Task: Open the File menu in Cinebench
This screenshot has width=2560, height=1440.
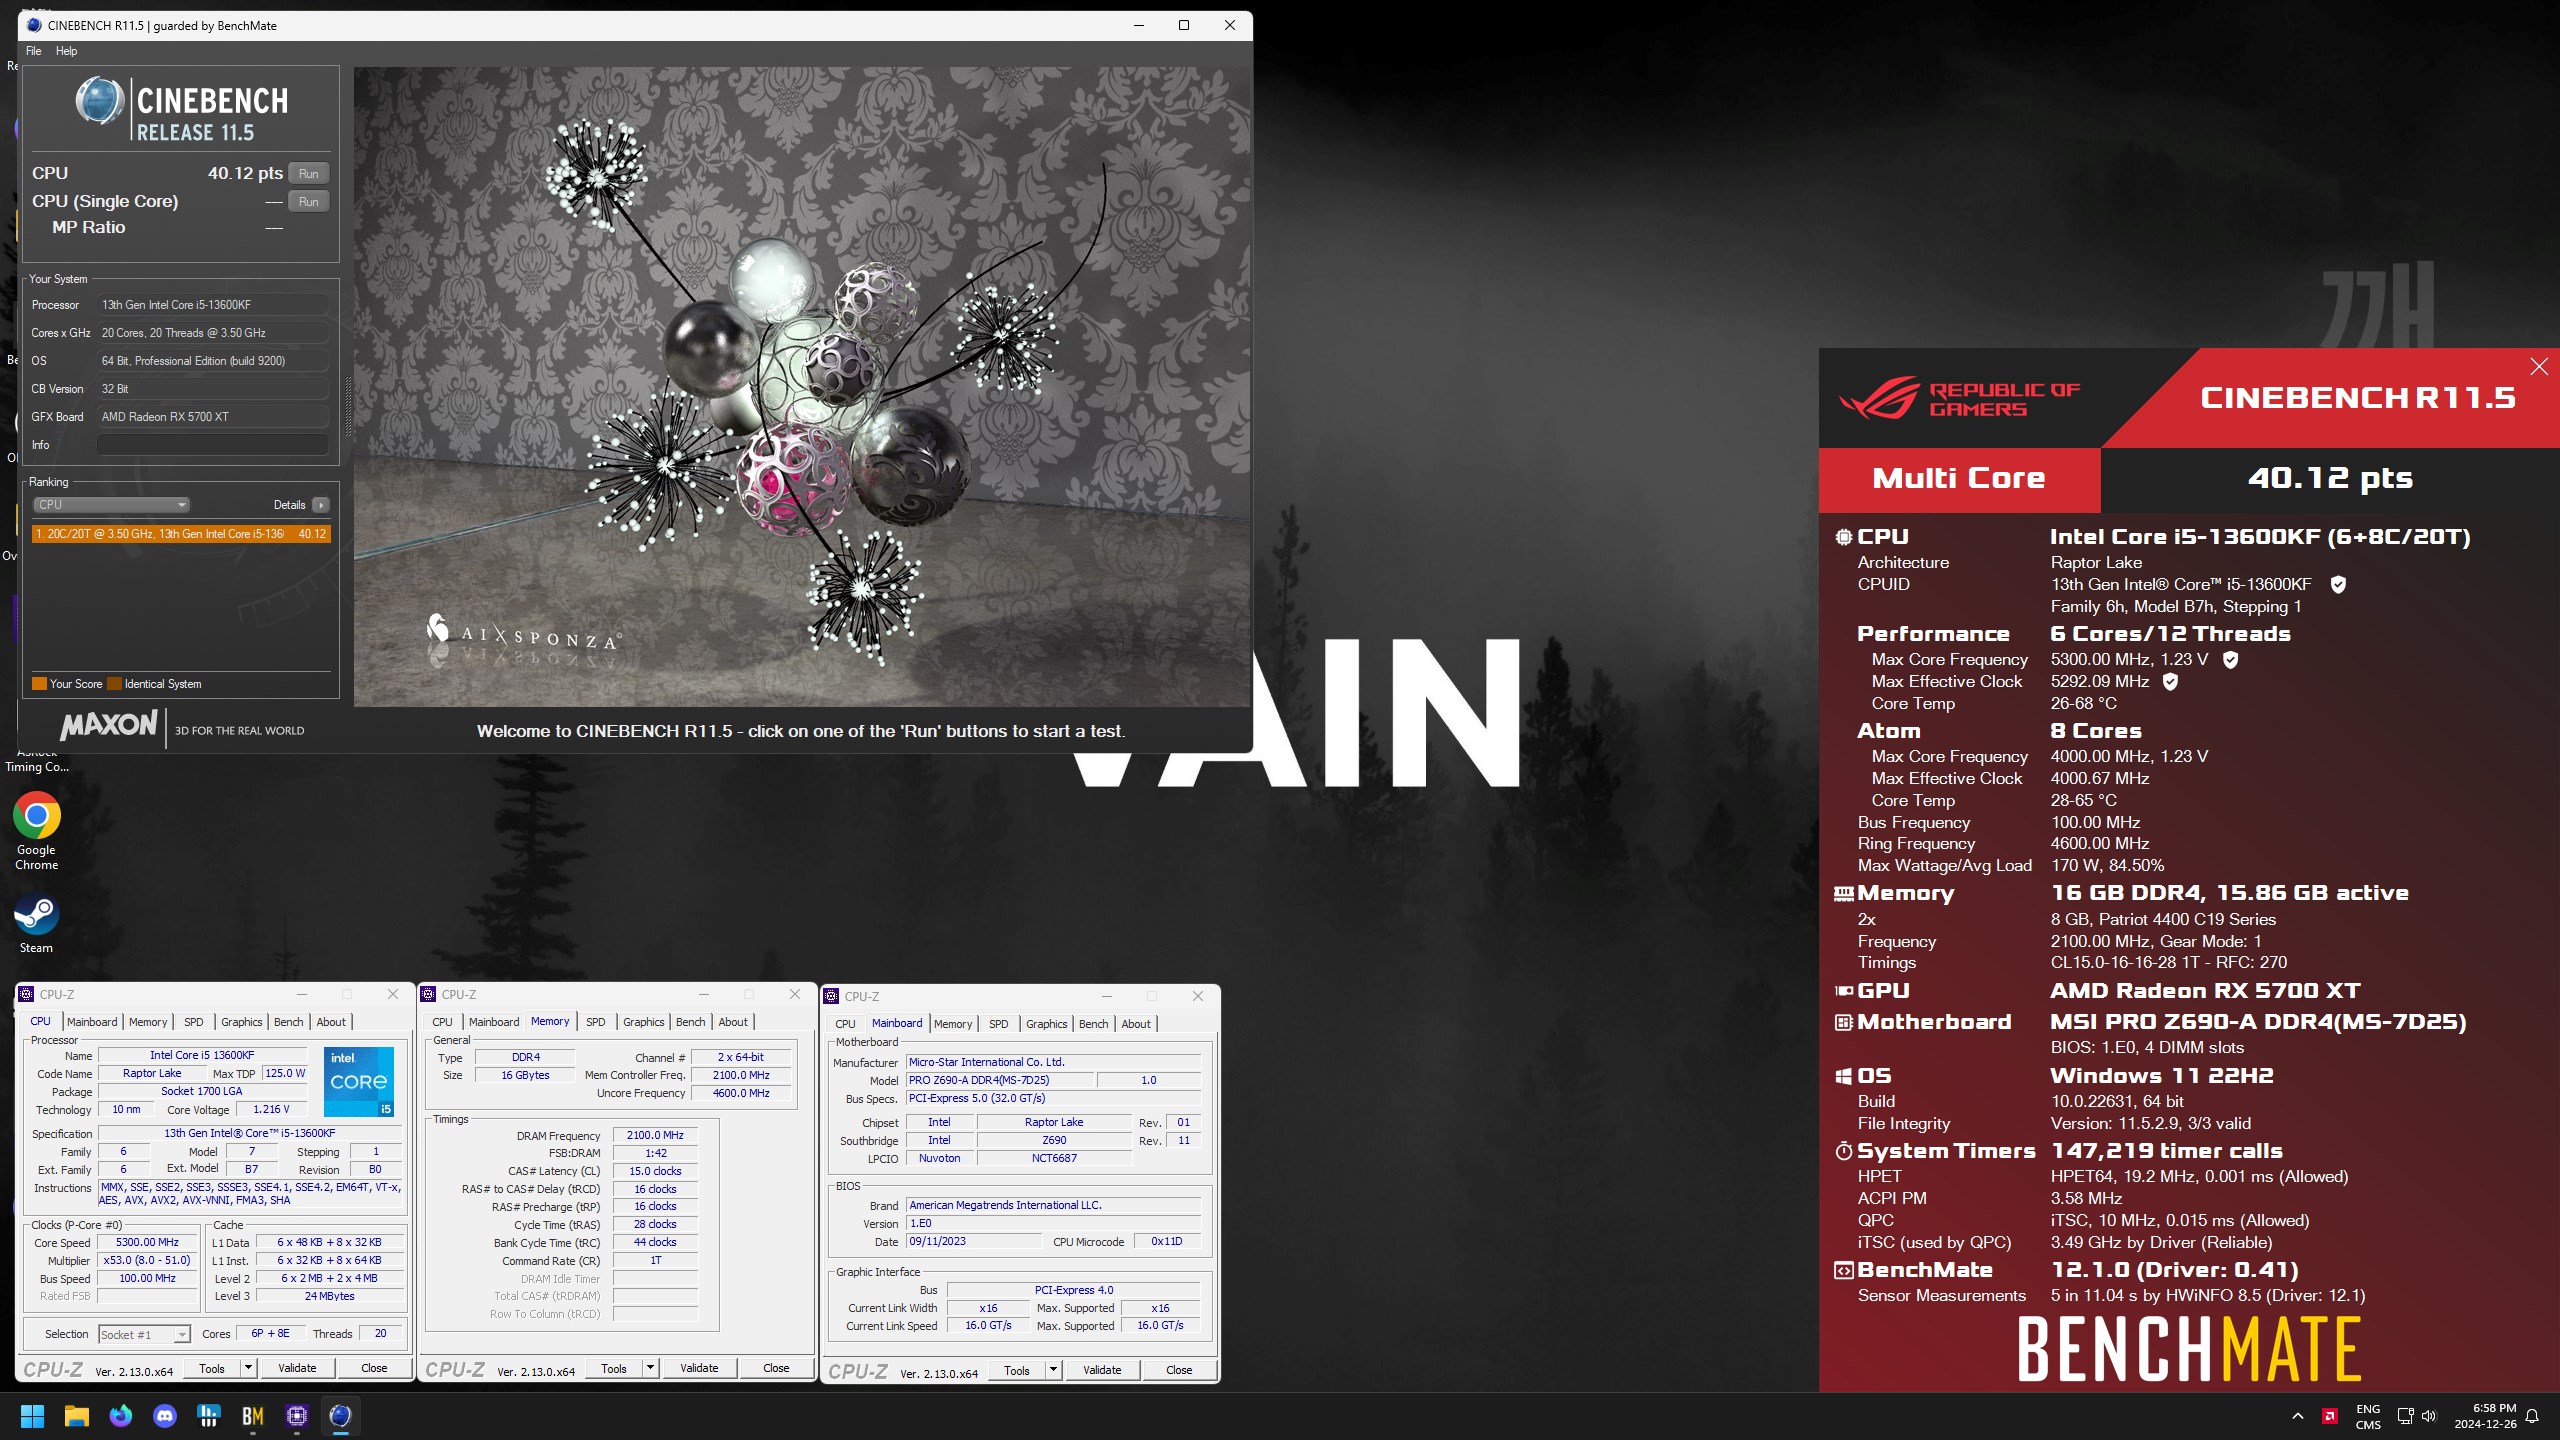Action: [x=33, y=51]
